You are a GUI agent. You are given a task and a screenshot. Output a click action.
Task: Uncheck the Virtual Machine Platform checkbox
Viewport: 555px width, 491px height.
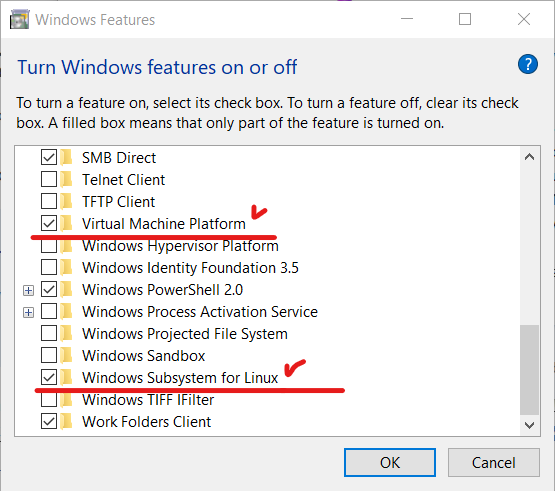[49, 223]
